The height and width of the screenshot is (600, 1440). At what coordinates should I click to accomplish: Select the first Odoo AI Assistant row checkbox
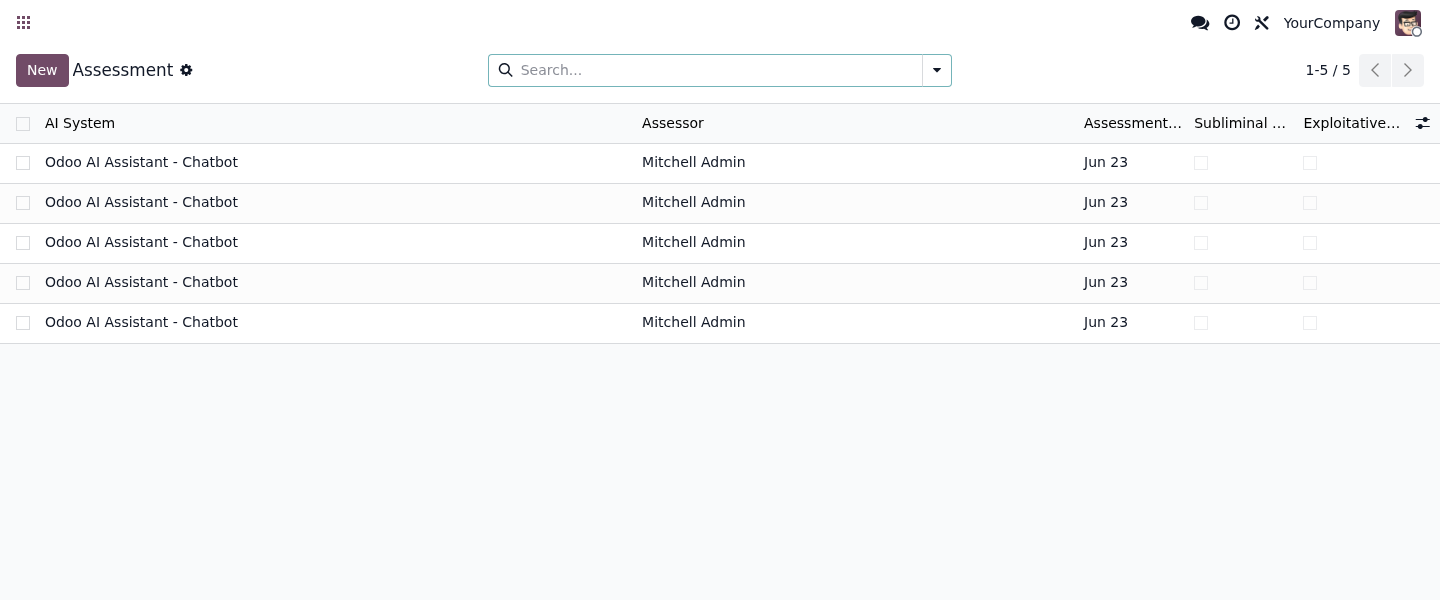tap(23, 163)
